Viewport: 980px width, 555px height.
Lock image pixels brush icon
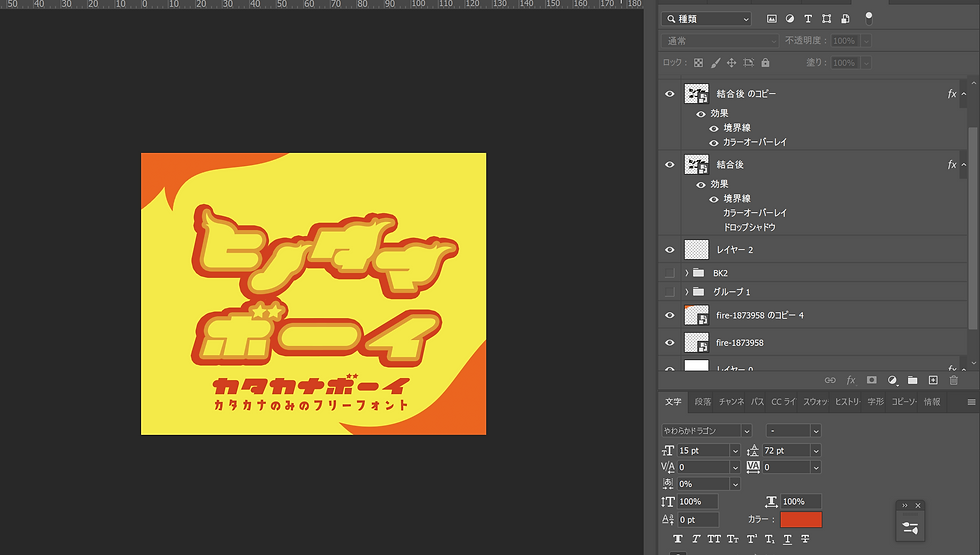pyautogui.click(x=716, y=62)
